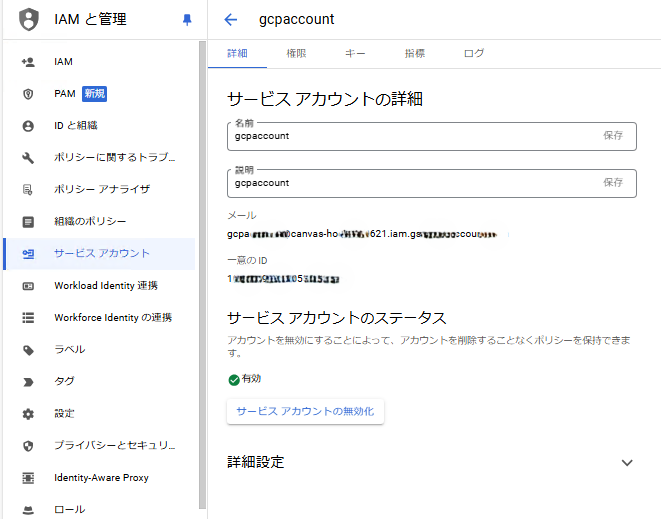Screen dimensions: 661x519
Task: Click the privacy and security shield icon
Action: (28, 446)
